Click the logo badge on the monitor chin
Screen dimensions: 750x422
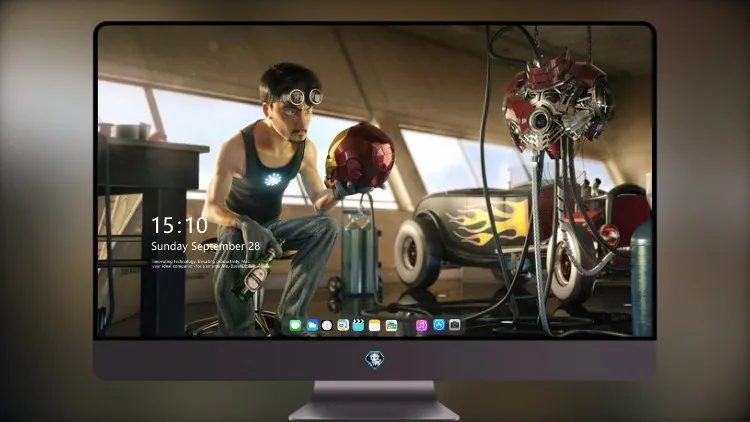pos(375,359)
